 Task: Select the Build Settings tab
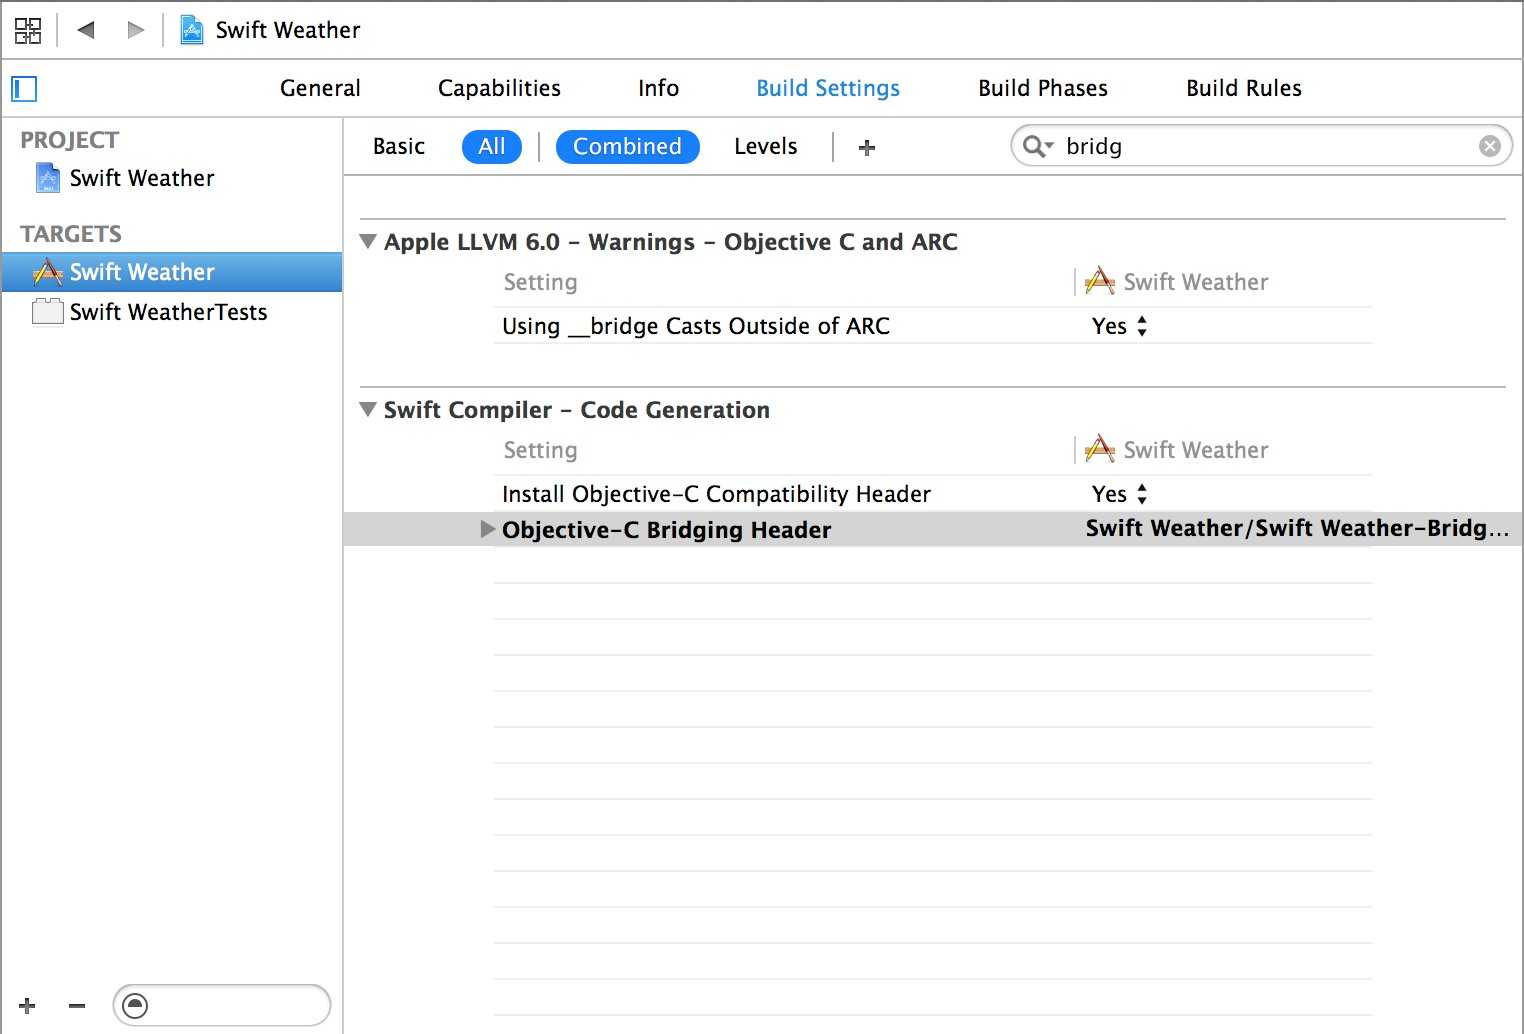(828, 88)
